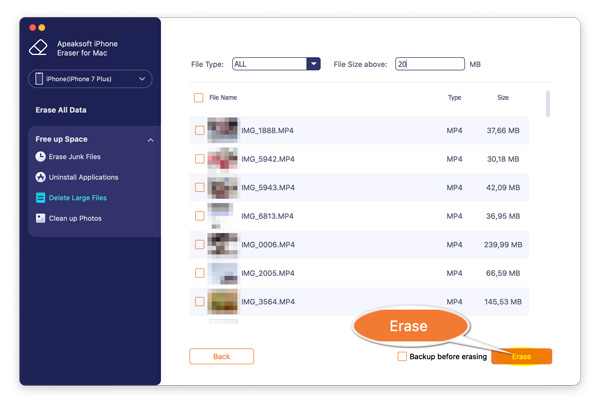Click the Type column header
The width and height of the screenshot is (600, 407).
point(455,98)
